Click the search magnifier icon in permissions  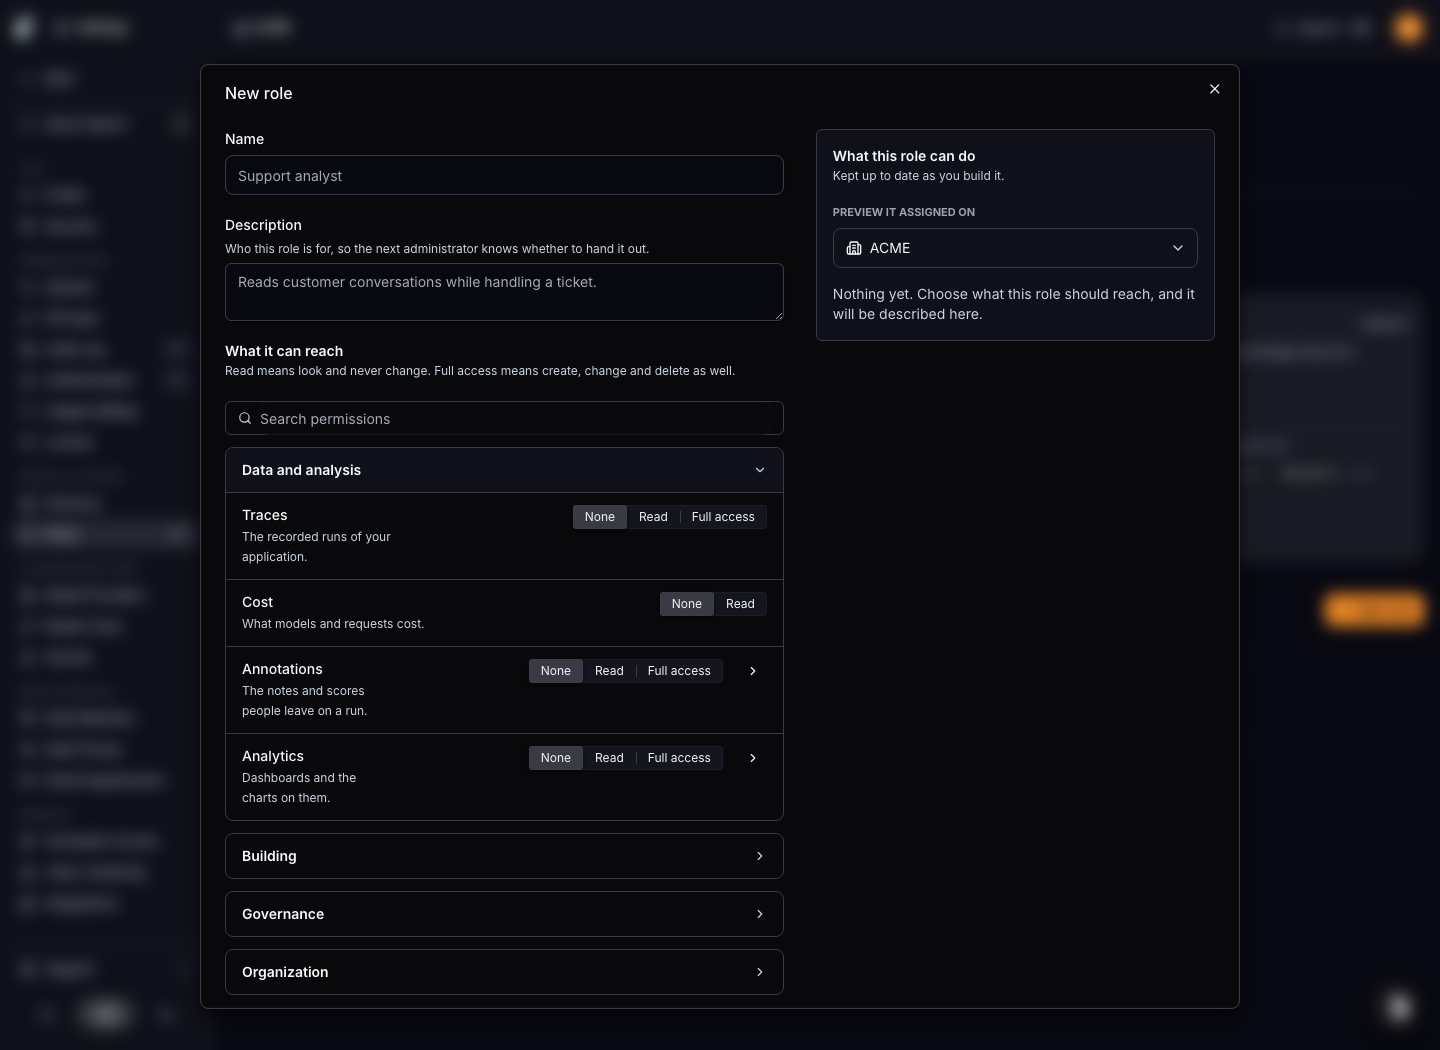[x=245, y=418]
